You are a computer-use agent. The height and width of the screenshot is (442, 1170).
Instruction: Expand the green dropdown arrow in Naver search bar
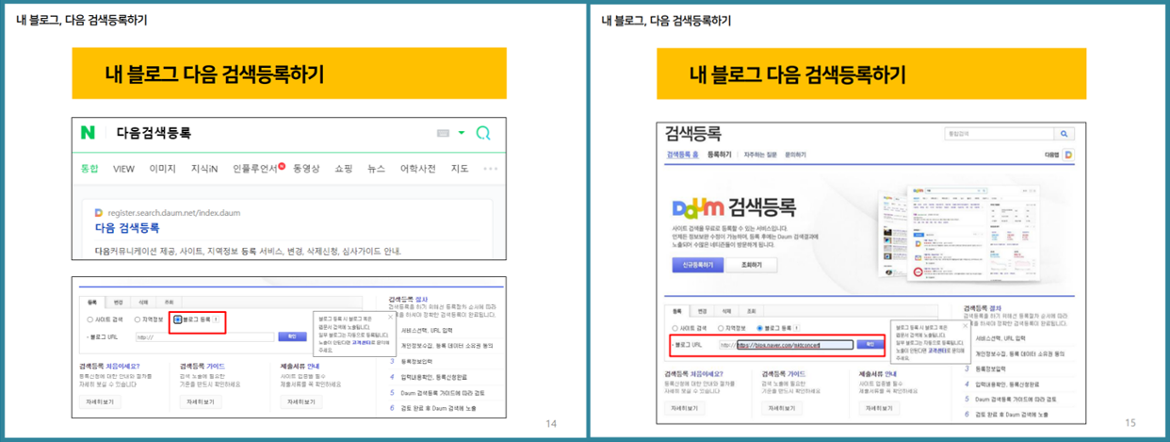coord(461,133)
